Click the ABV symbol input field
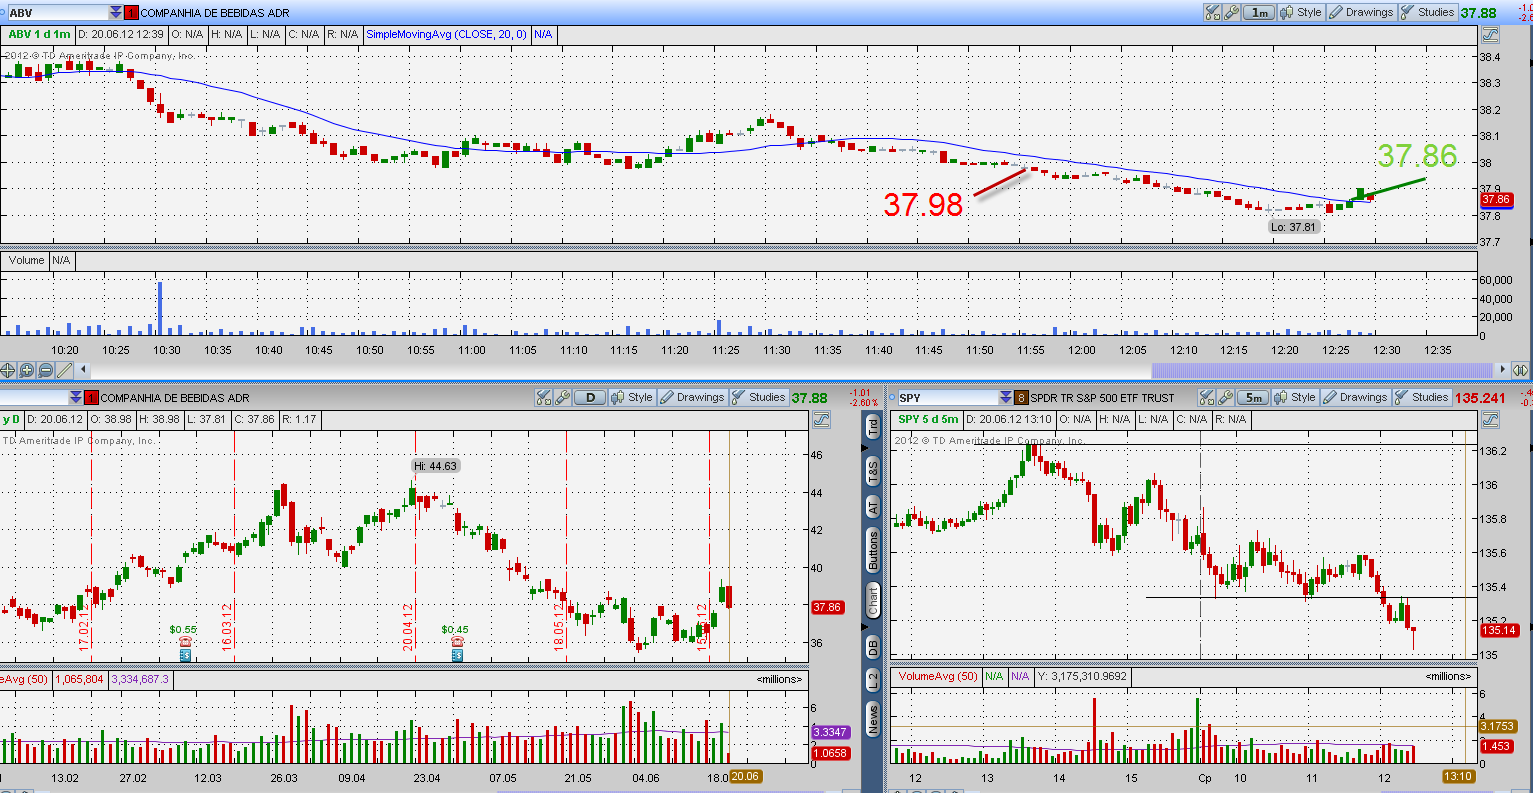1533x793 pixels. [x=56, y=13]
